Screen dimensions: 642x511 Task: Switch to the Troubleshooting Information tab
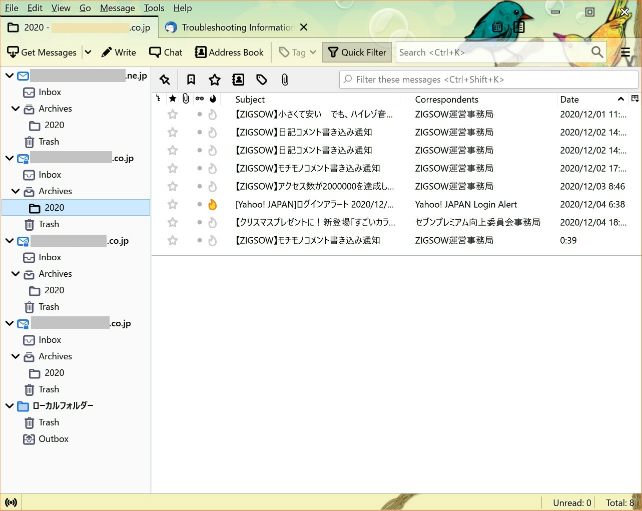[x=236, y=27]
